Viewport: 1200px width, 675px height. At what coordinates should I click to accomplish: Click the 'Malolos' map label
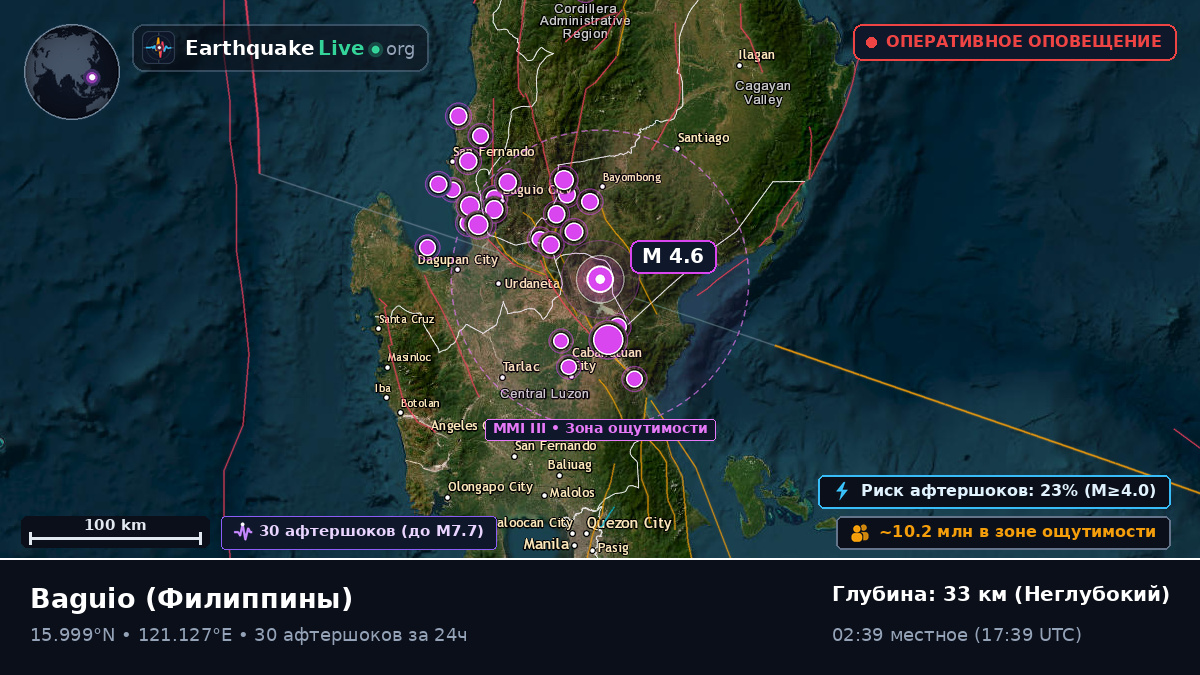coord(573,493)
